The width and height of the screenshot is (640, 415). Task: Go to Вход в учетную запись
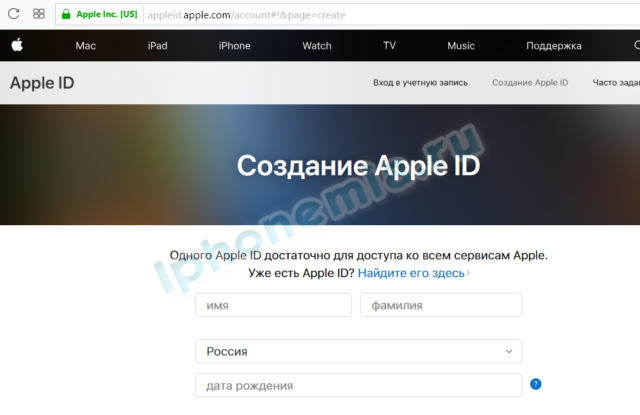point(420,83)
